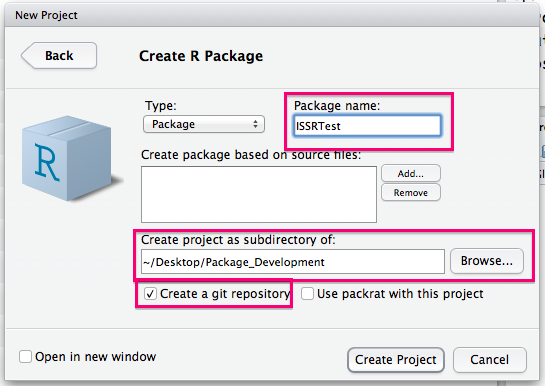Uncheck Create a git repository
This screenshot has width=545, height=386.
[x=150, y=294]
